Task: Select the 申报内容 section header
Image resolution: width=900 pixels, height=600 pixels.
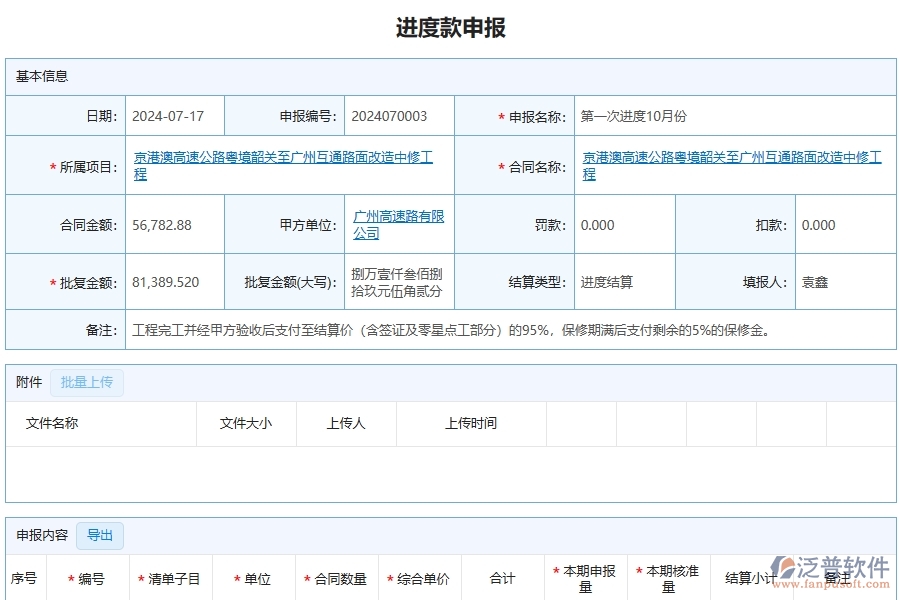Action: point(40,535)
